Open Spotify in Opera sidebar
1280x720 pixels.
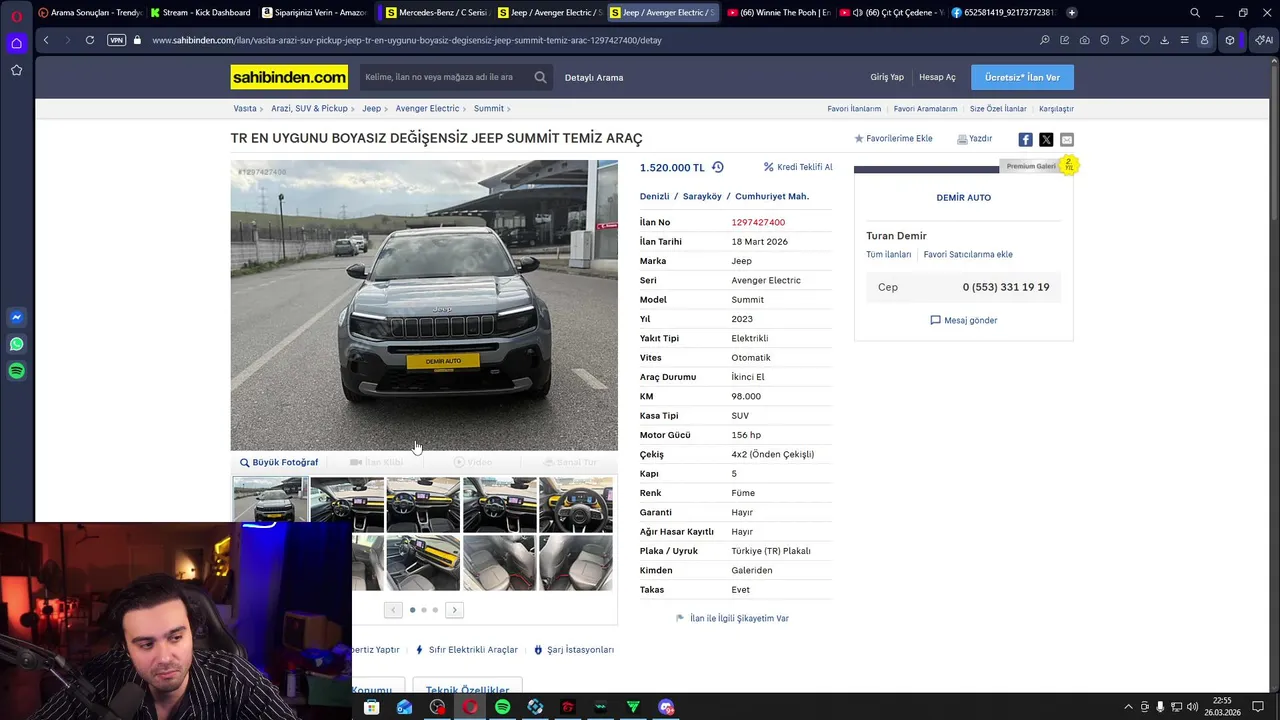pos(16,371)
